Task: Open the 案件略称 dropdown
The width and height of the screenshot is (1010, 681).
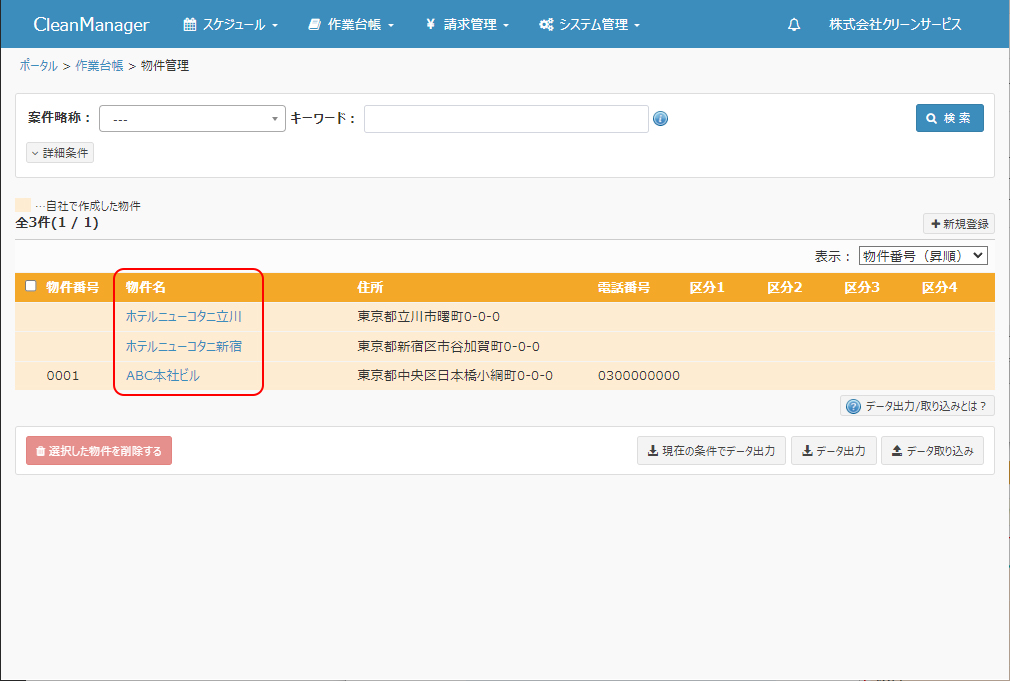Action: pos(192,119)
